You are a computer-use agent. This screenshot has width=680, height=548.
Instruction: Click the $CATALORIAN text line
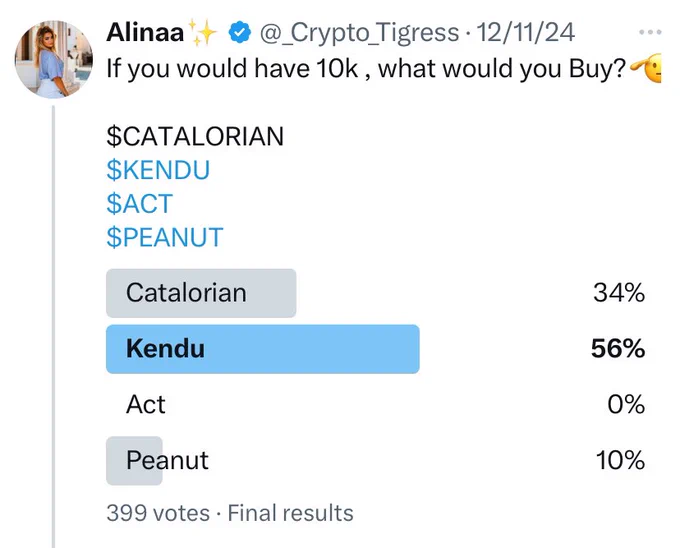tap(195, 136)
